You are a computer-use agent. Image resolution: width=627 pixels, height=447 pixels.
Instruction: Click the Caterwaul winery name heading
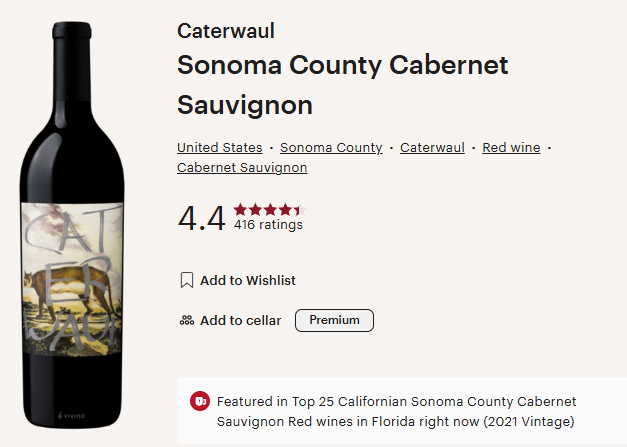tap(226, 31)
